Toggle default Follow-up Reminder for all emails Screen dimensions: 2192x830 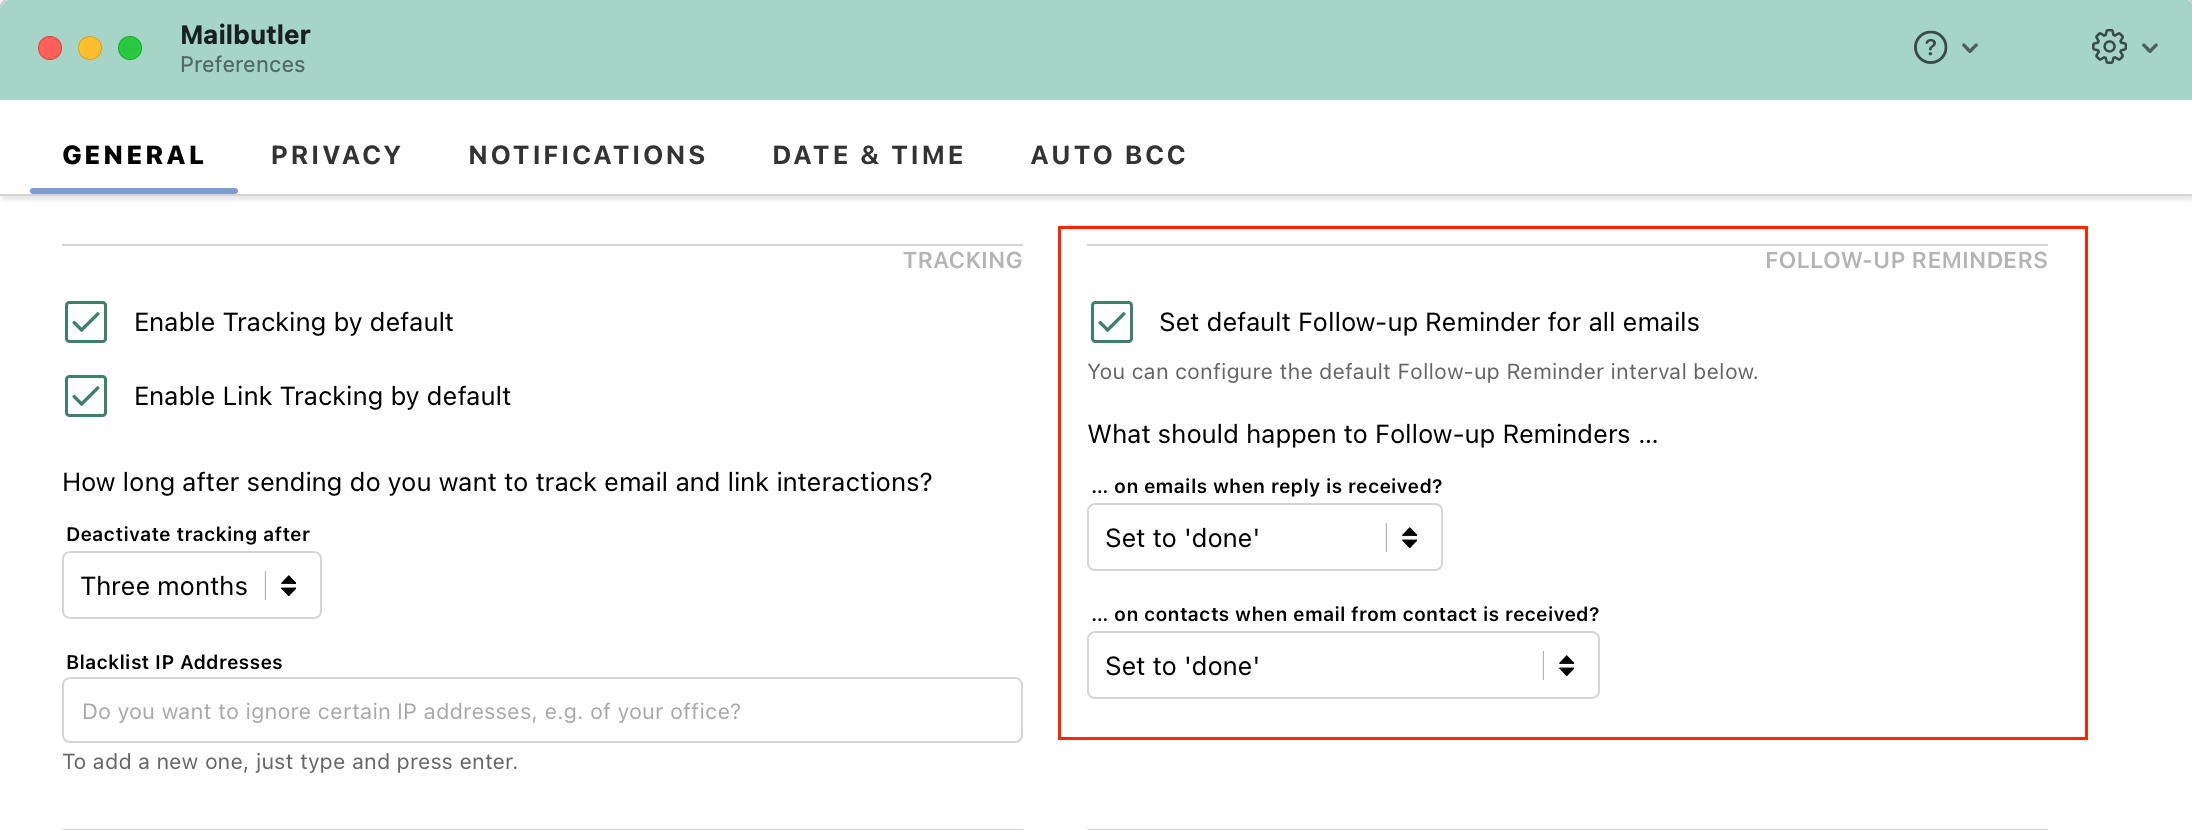[x=1112, y=322]
